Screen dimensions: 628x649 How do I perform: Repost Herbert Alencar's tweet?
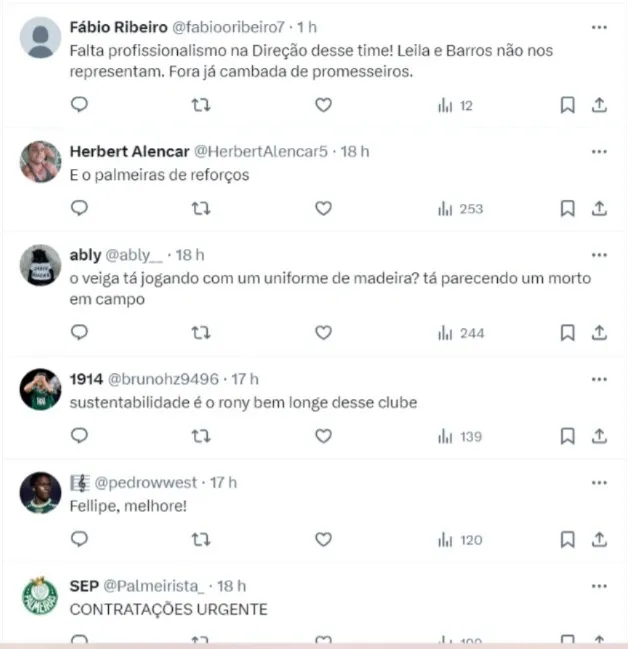tap(201, 208)
